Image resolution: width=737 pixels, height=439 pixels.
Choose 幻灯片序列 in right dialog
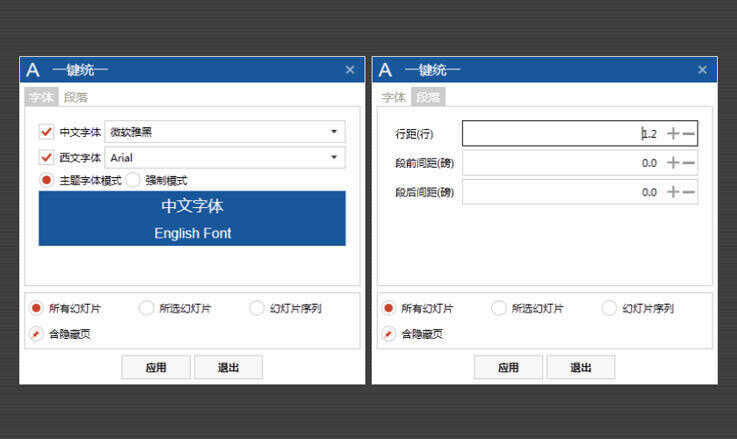point(609,308)
